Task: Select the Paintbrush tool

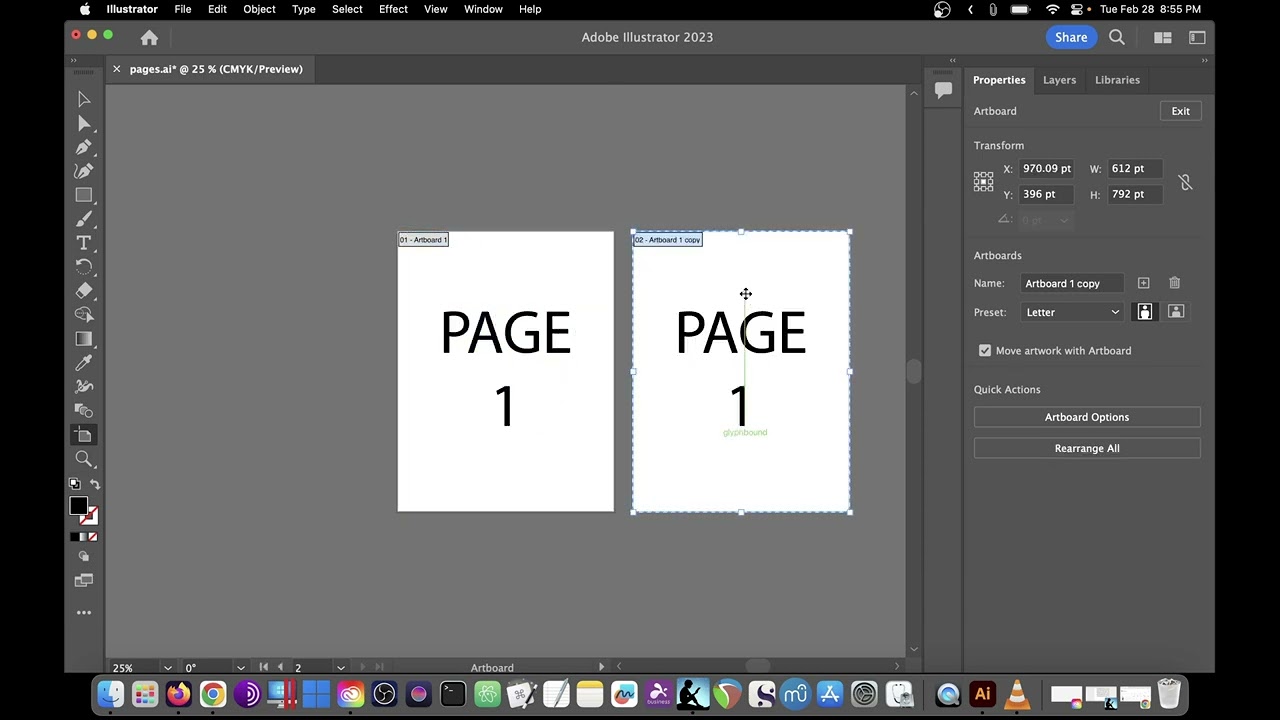Action: (84, 219)
